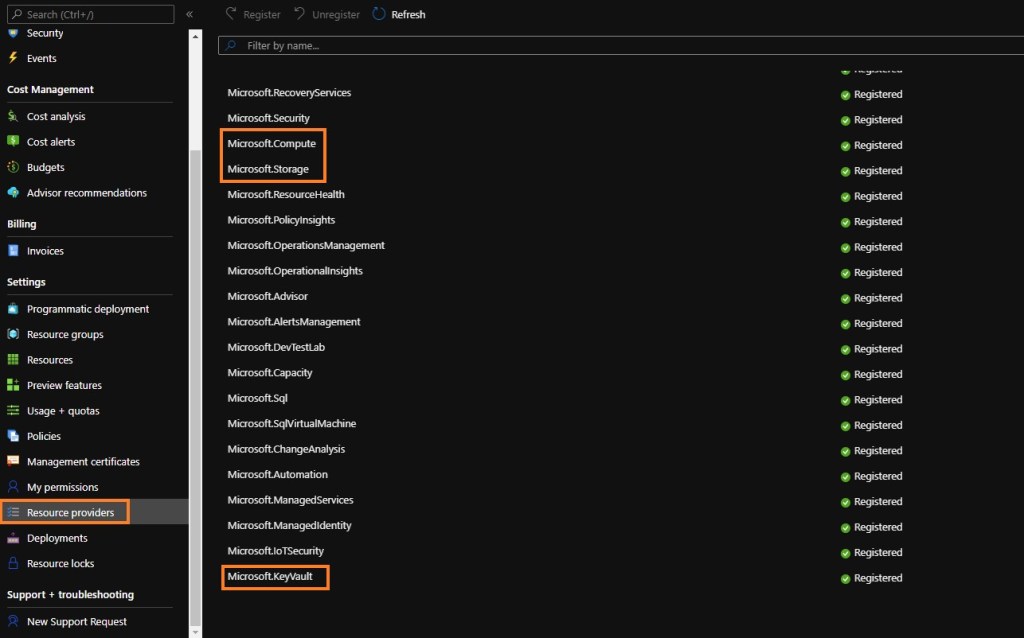Click green check icon beside Microsoft.Compute status

click(x=845, y=146)
